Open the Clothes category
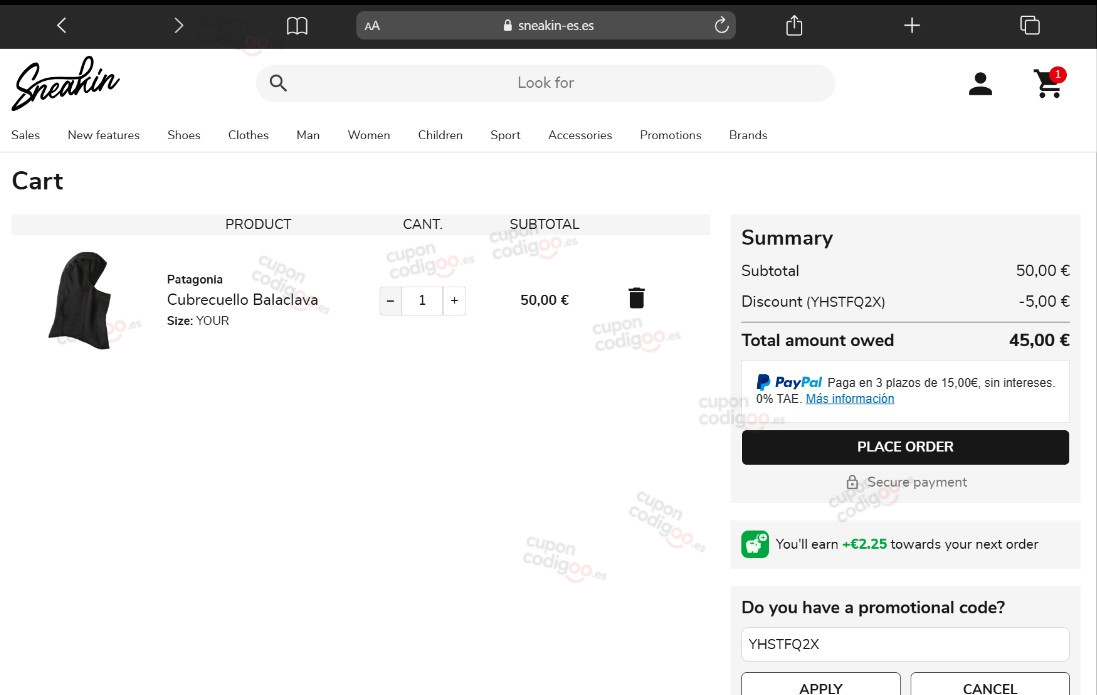This screenshot has width=1097, height=695. click(x=248, y=135)
